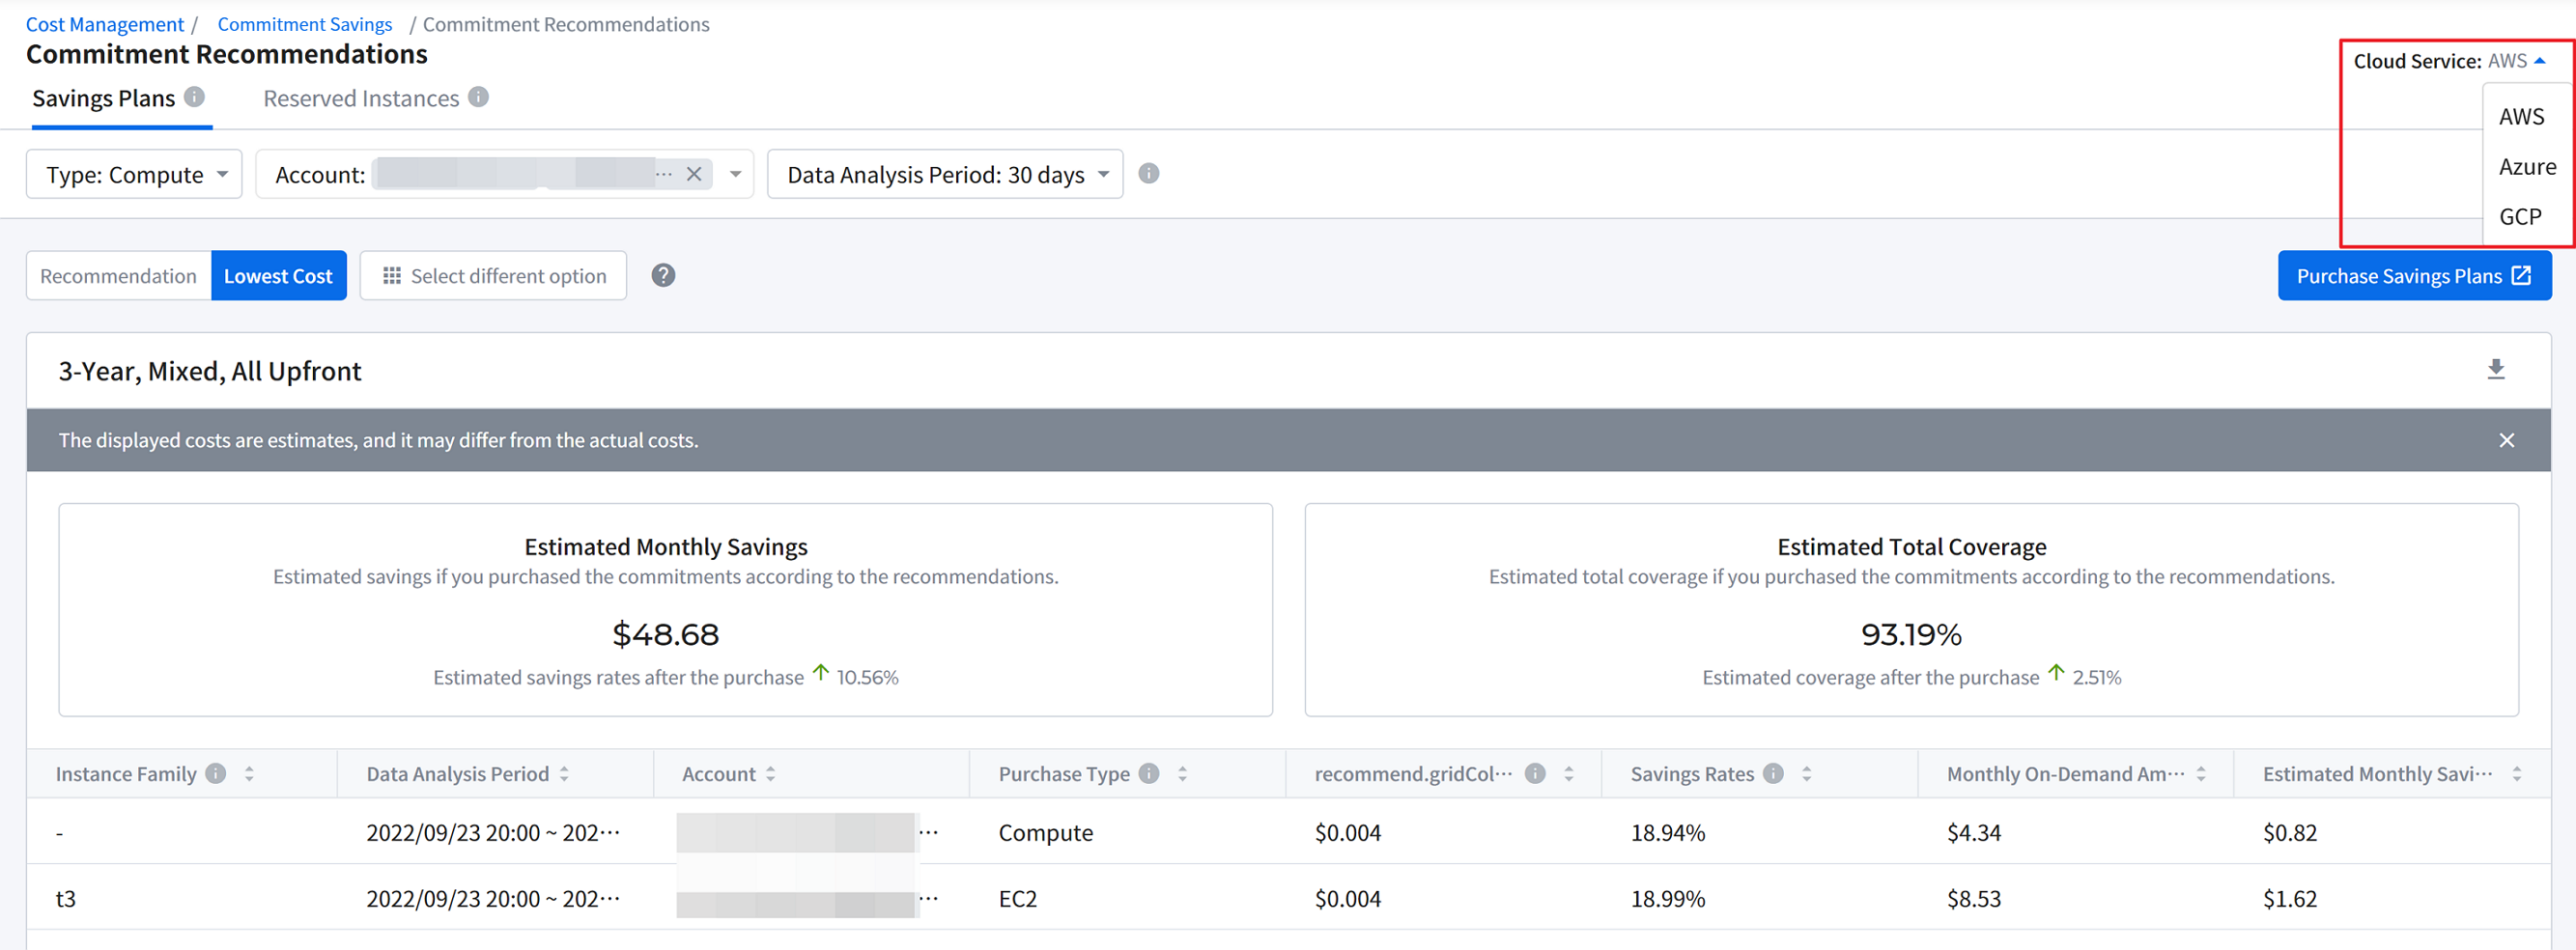Click Select different option button

pyautogui.click(x=493, y=276)
